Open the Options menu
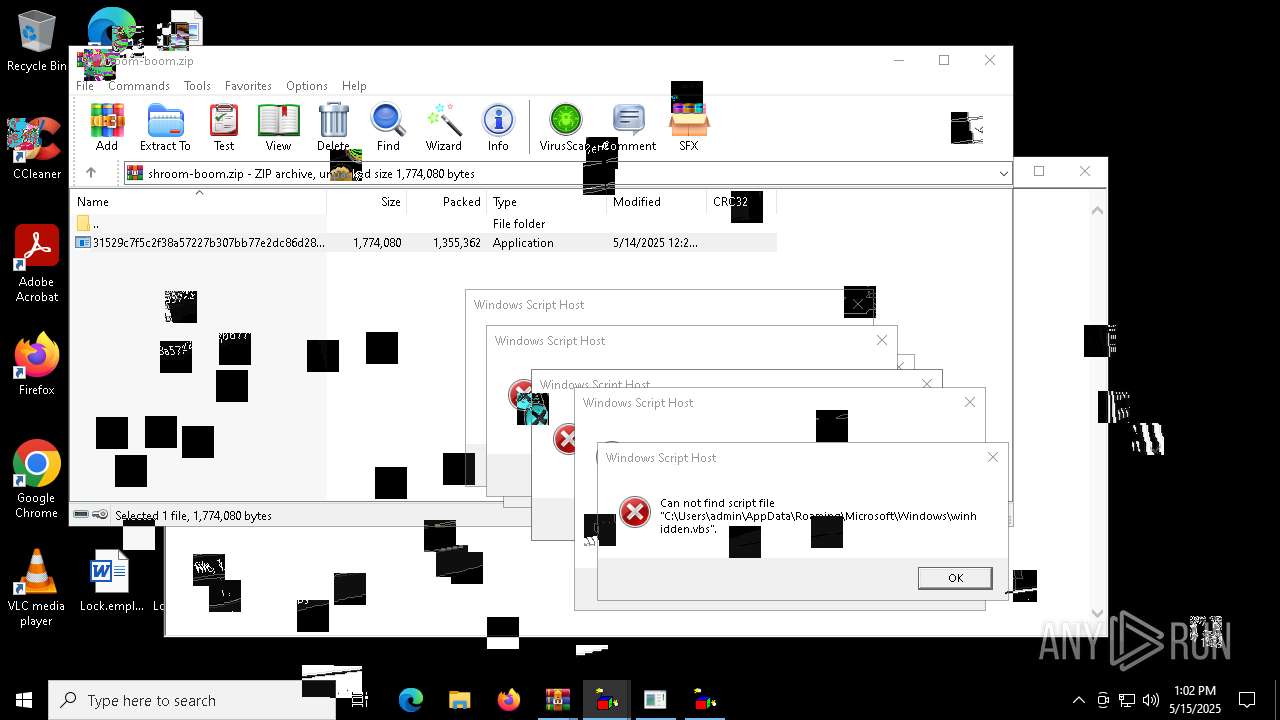This screenshot has width=1280, height=720. (x=307, y=86)
